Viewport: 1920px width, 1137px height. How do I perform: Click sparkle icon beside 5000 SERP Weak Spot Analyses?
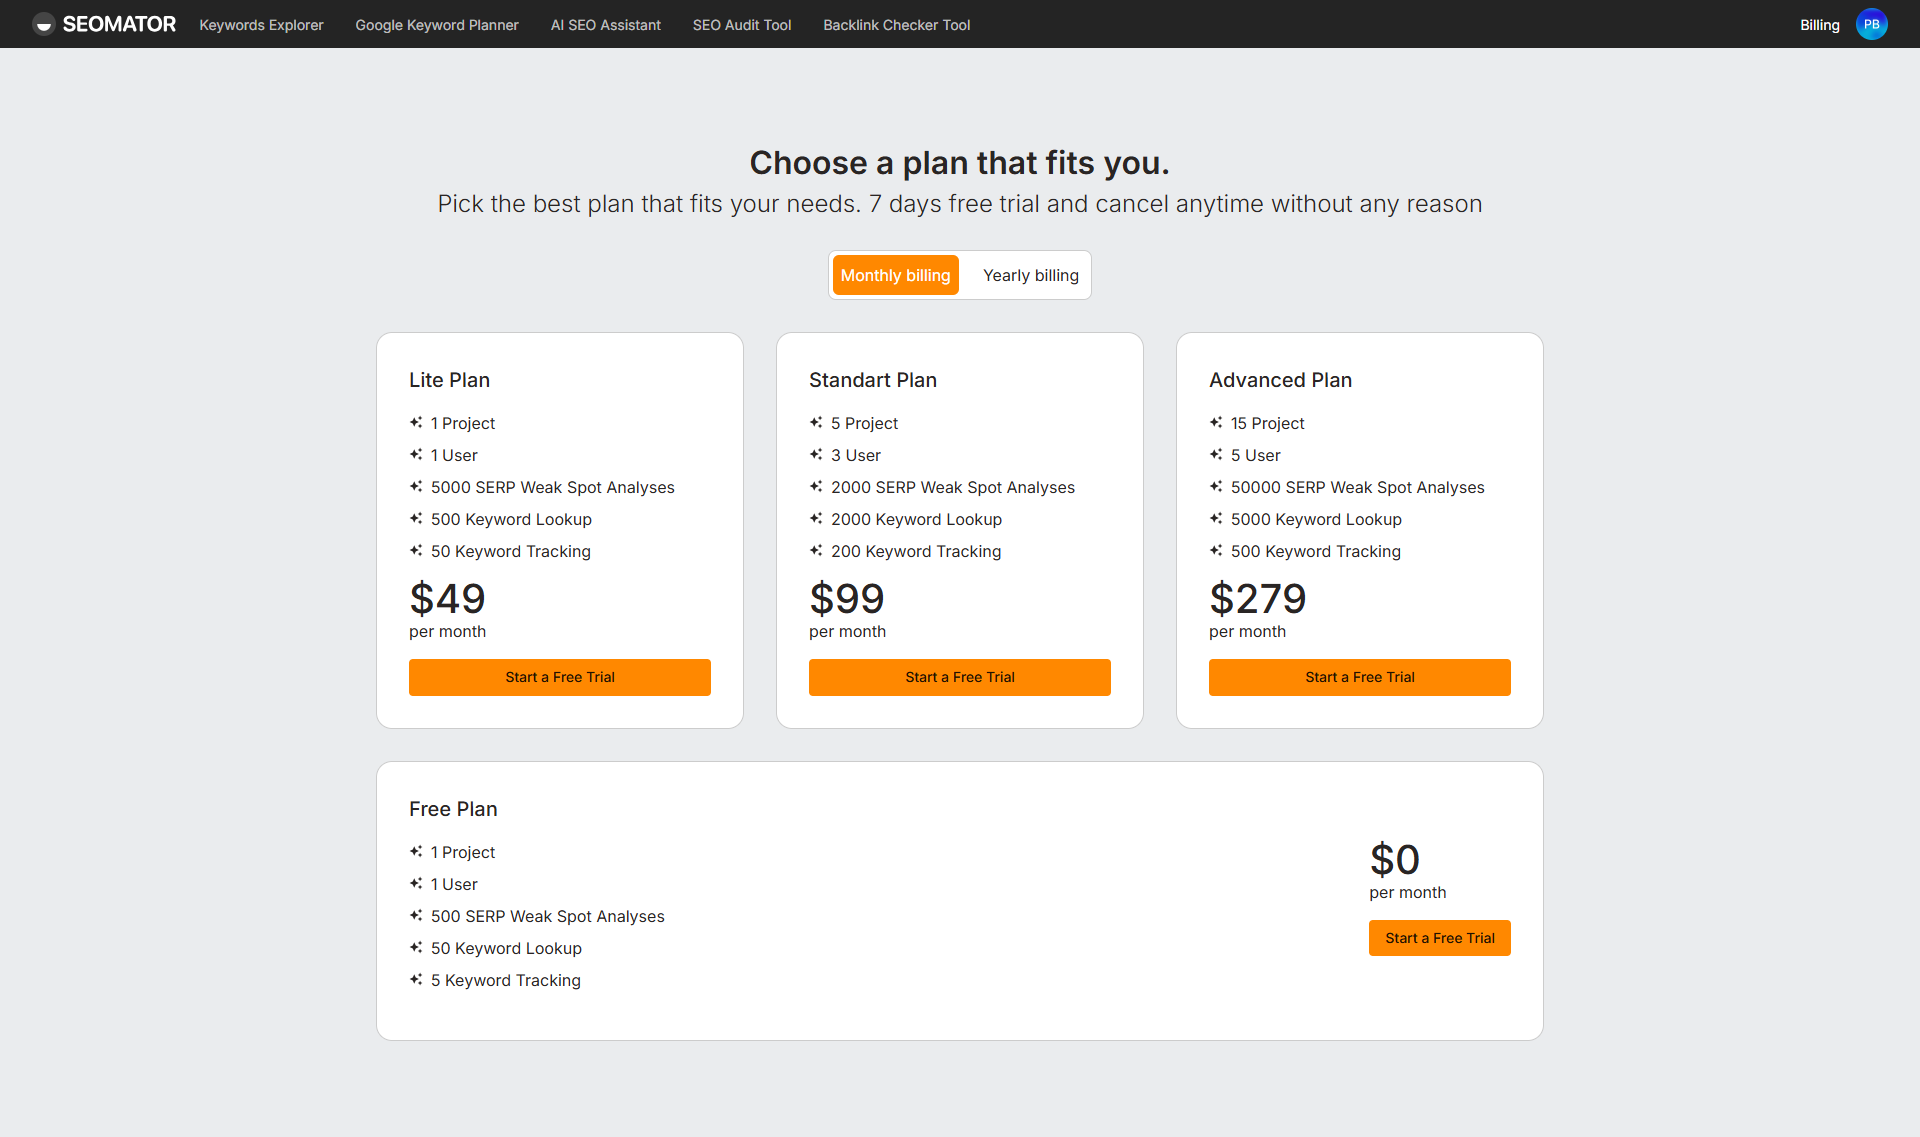coord(416,487)
